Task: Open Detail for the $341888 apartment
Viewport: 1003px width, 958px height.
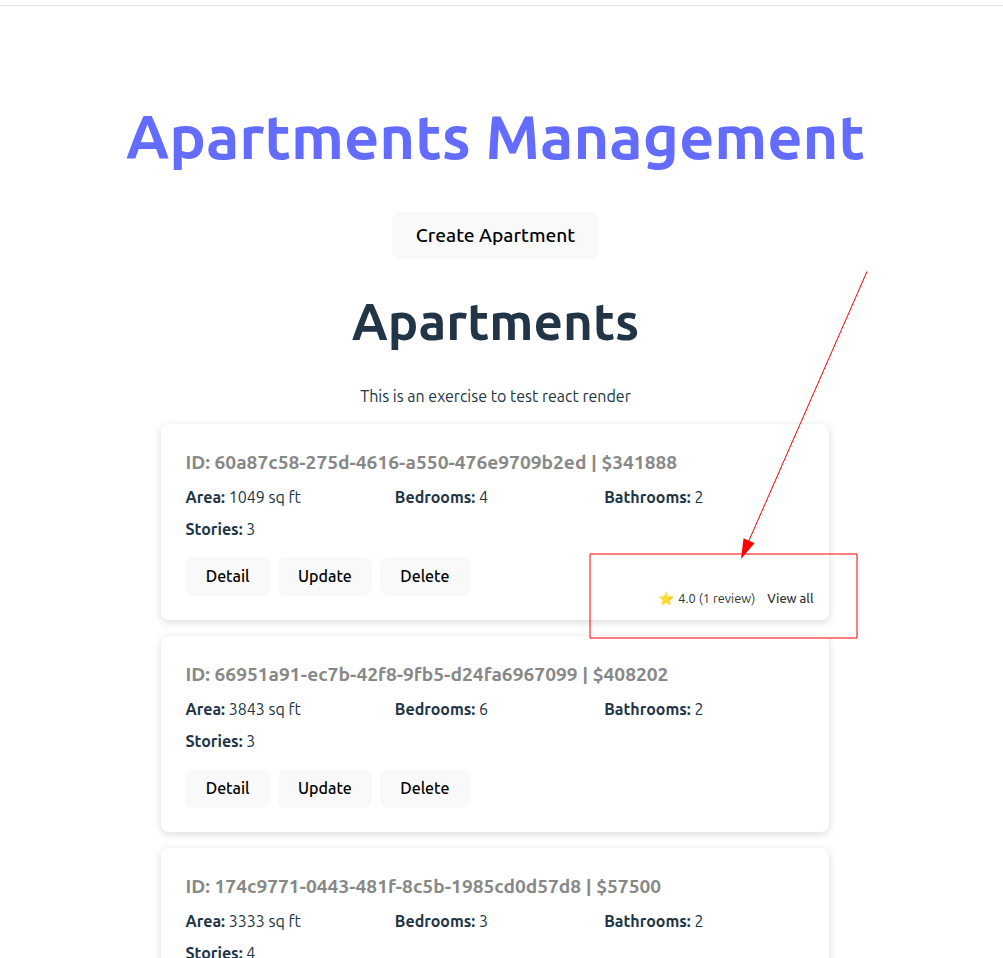Action: 227,576
